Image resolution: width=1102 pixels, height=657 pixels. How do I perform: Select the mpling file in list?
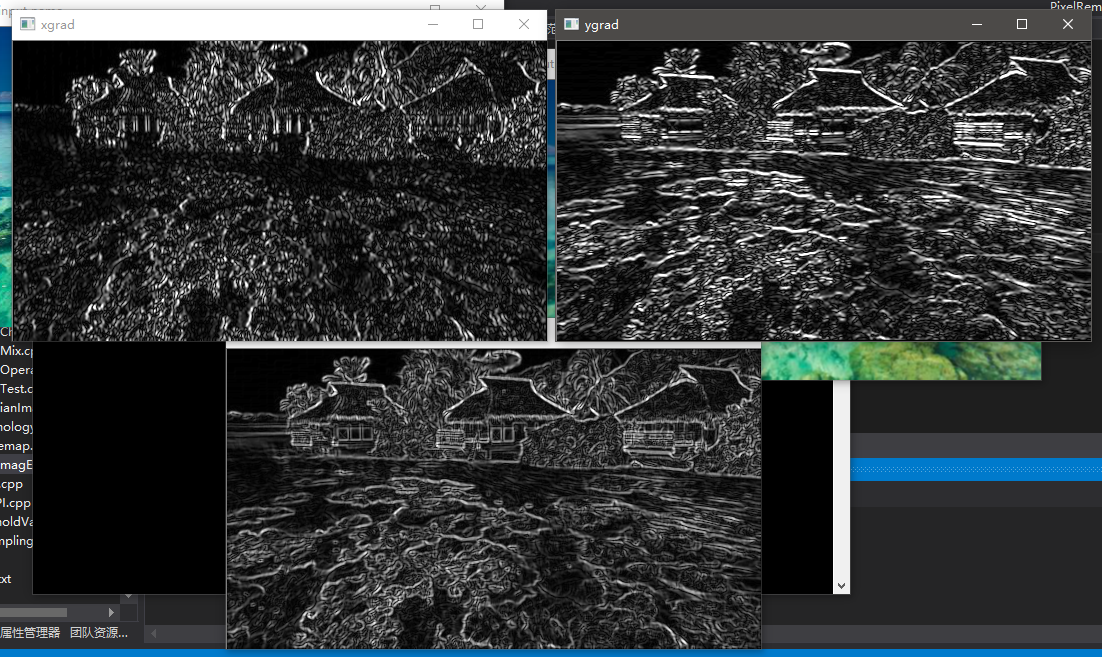[x=16, y=541]
